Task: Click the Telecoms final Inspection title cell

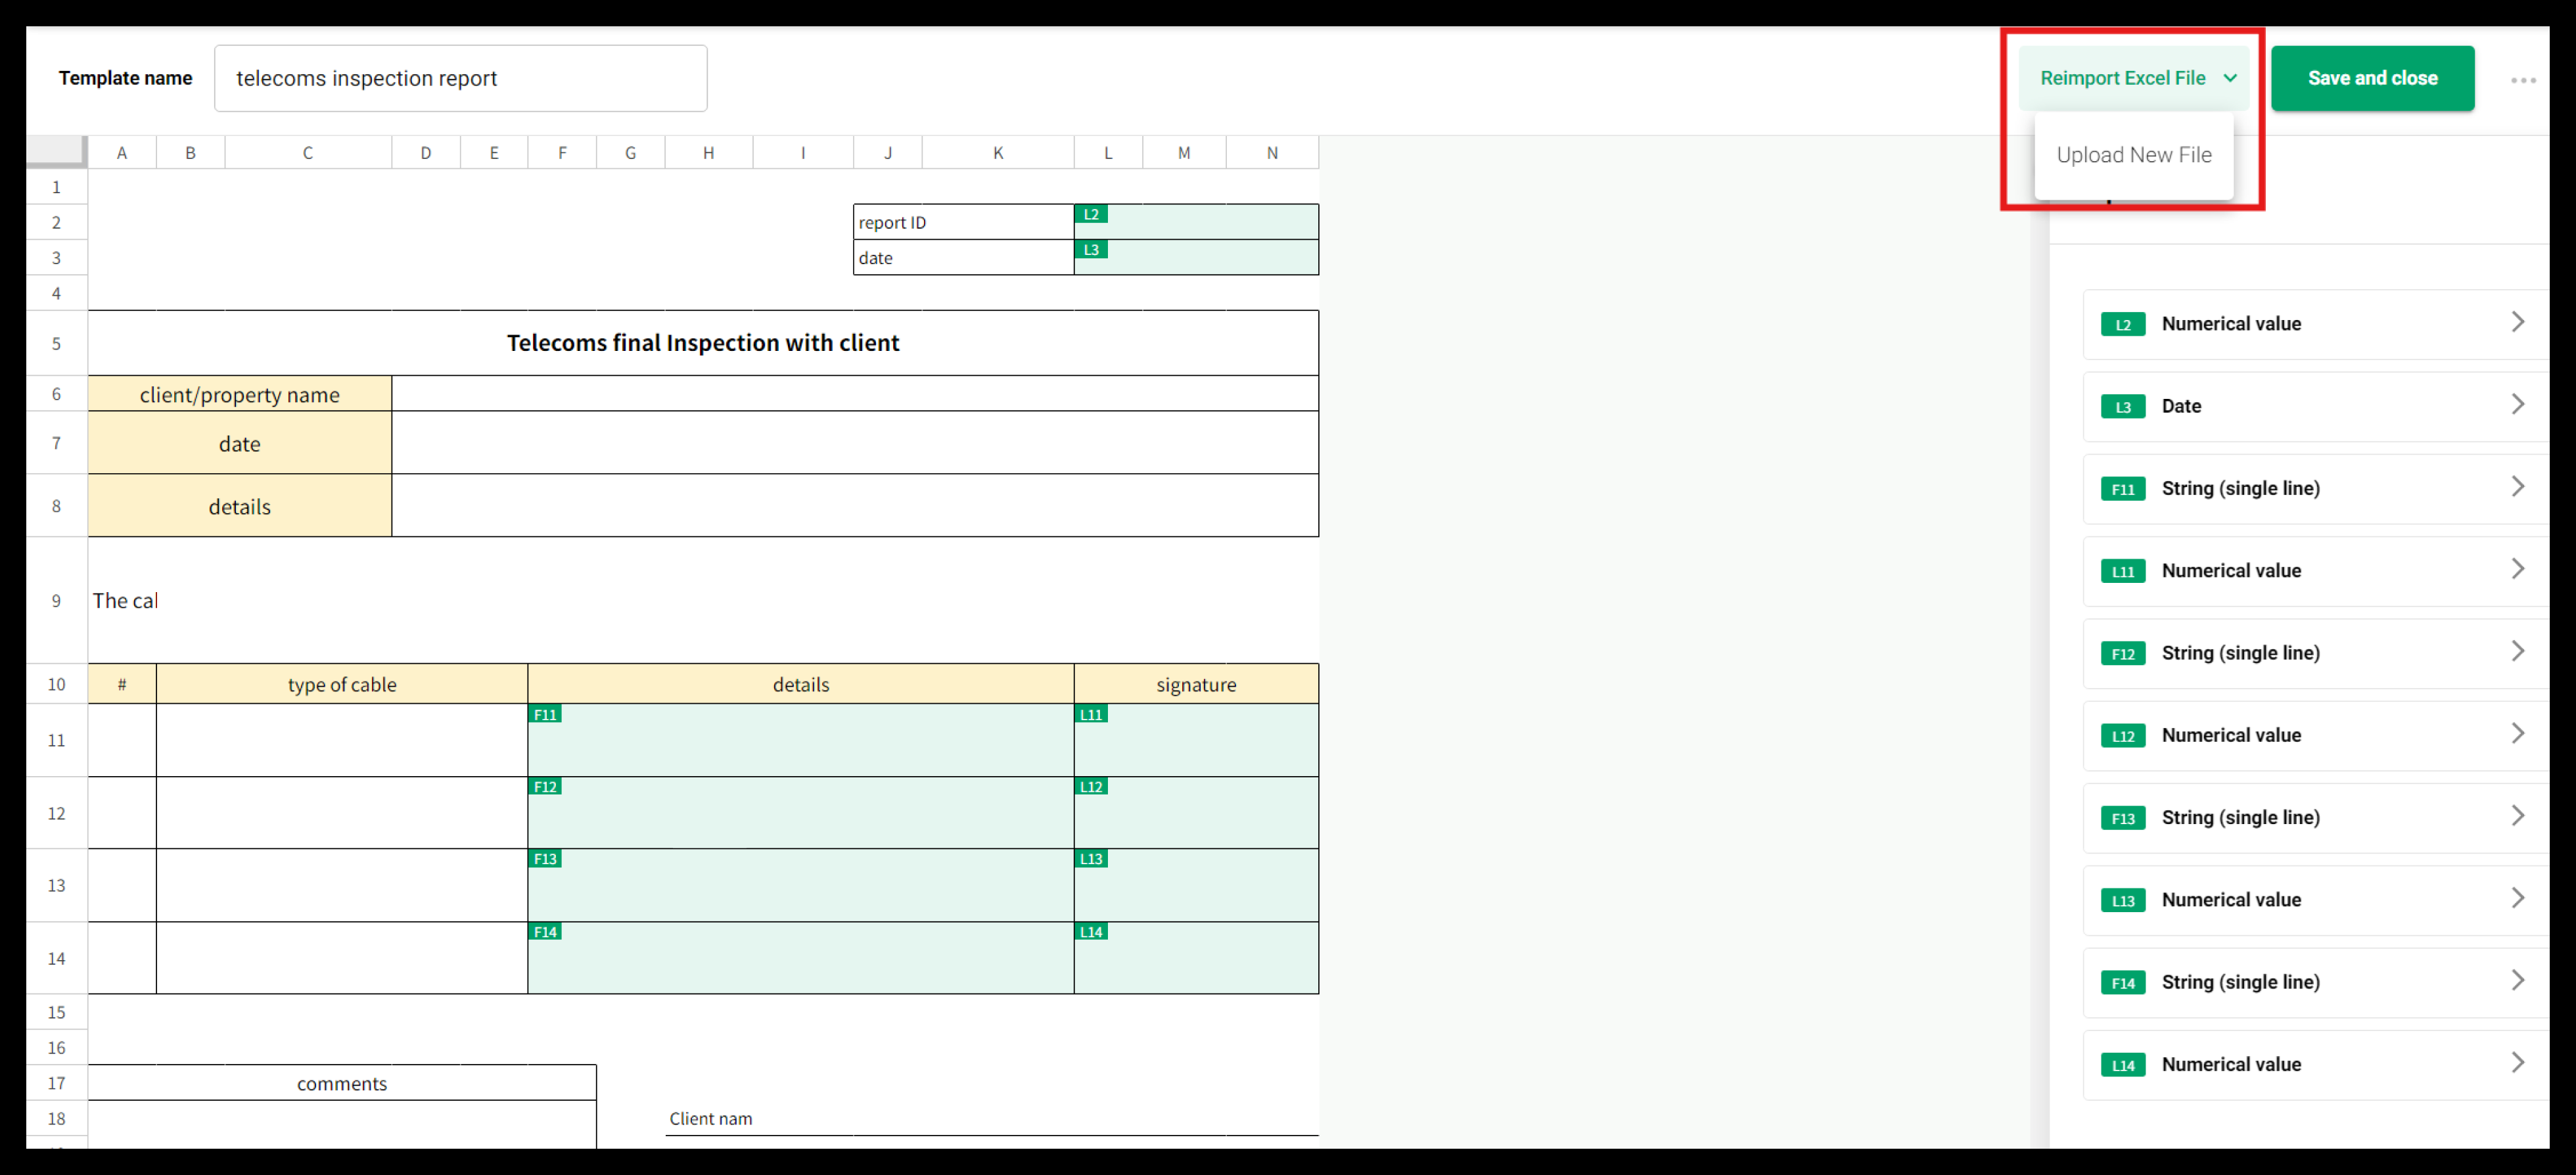Action: 702,343
